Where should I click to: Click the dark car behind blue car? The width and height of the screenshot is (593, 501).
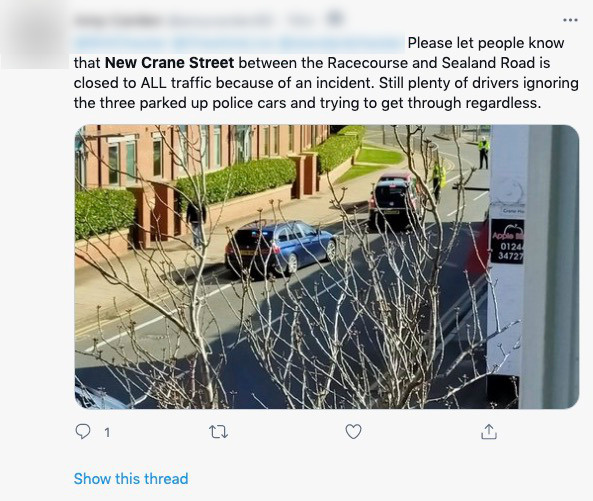click(x=395, y=202)
